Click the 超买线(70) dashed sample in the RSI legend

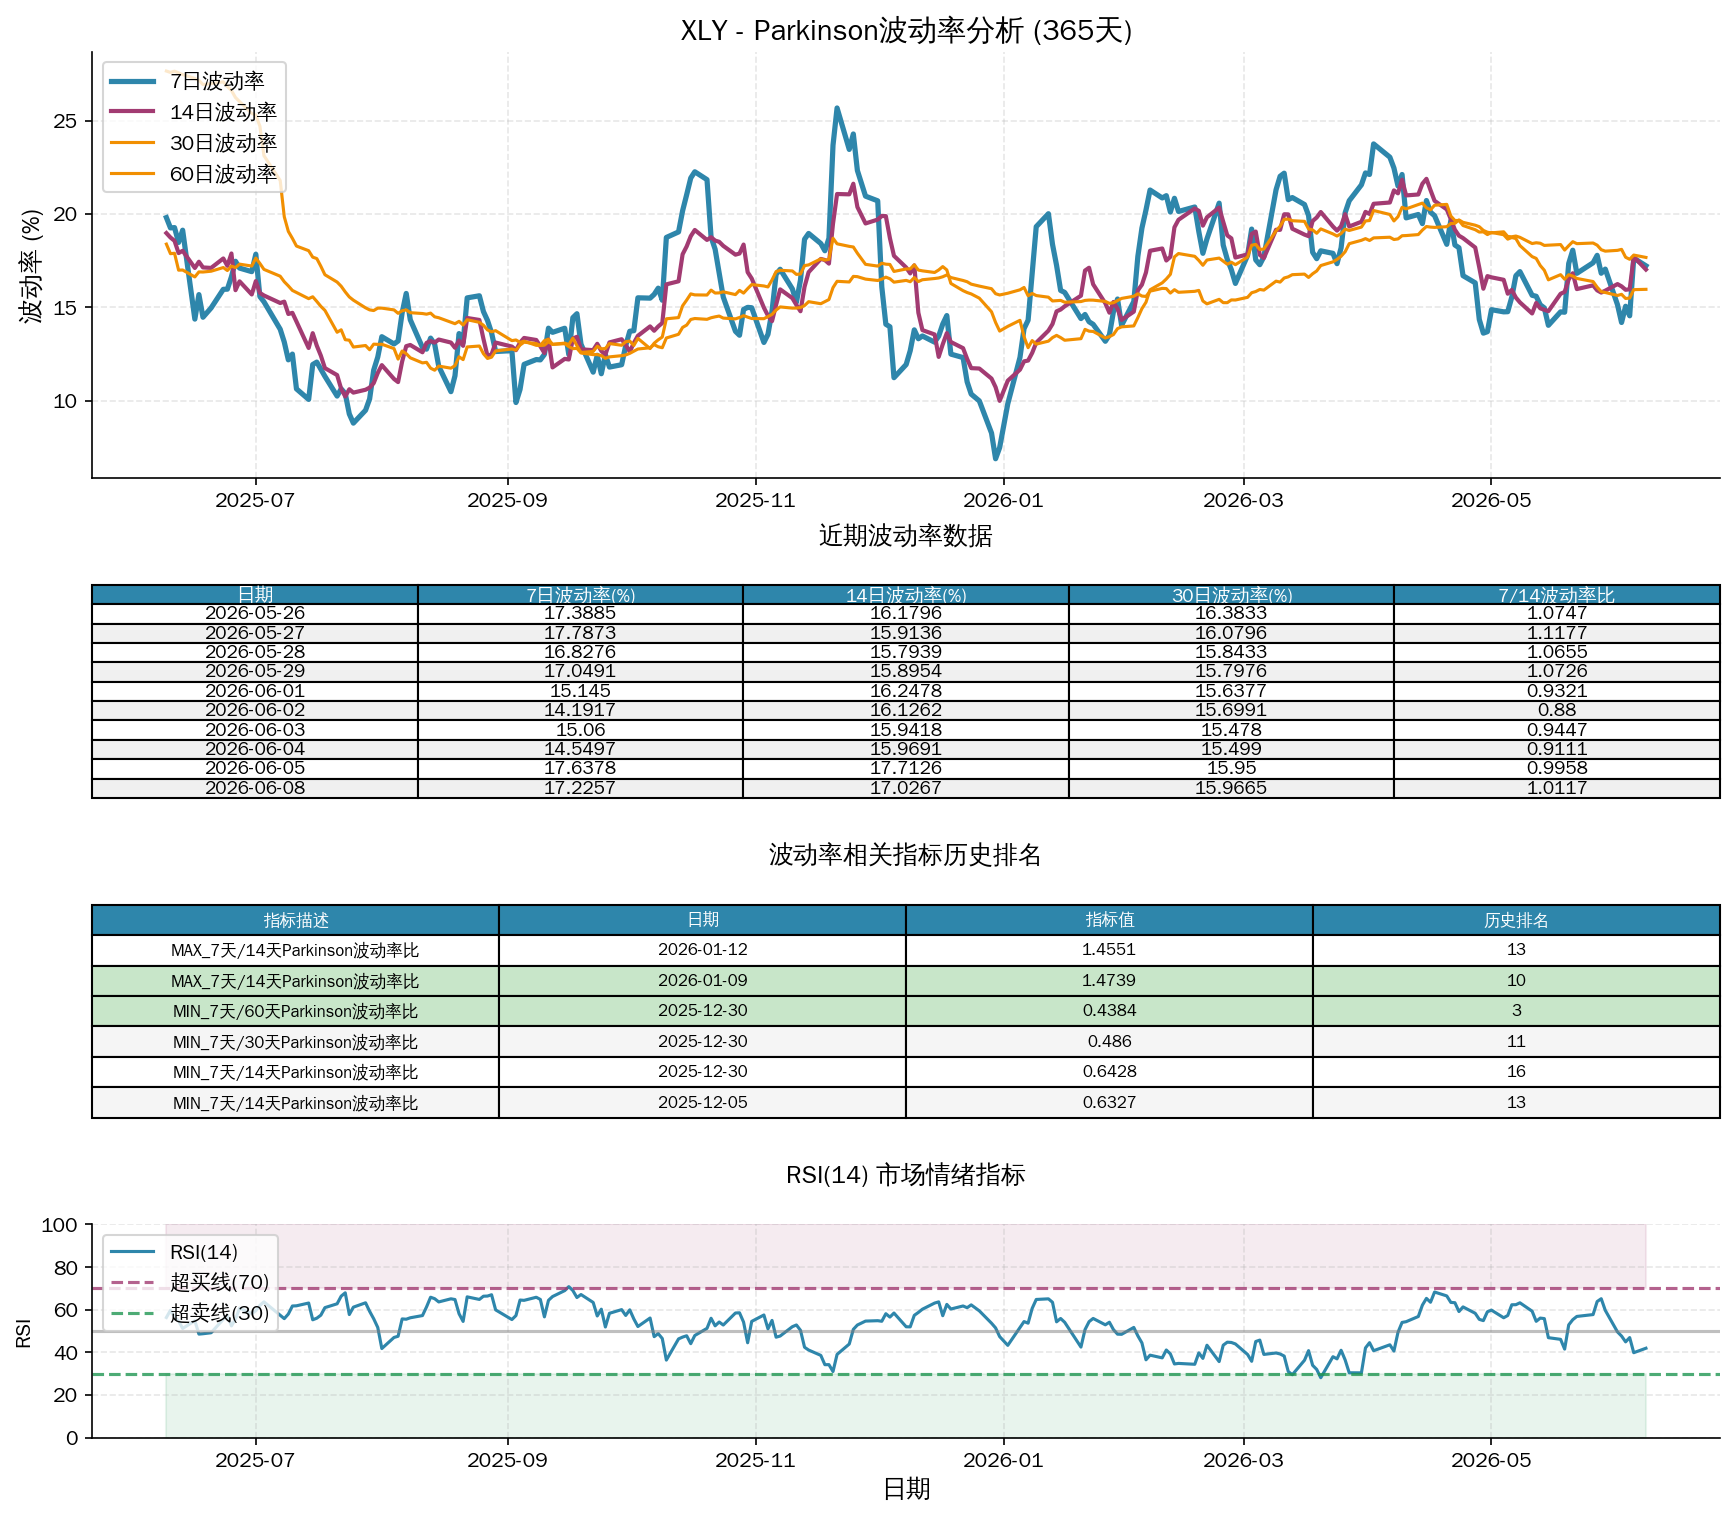(x=132, y=1282)
